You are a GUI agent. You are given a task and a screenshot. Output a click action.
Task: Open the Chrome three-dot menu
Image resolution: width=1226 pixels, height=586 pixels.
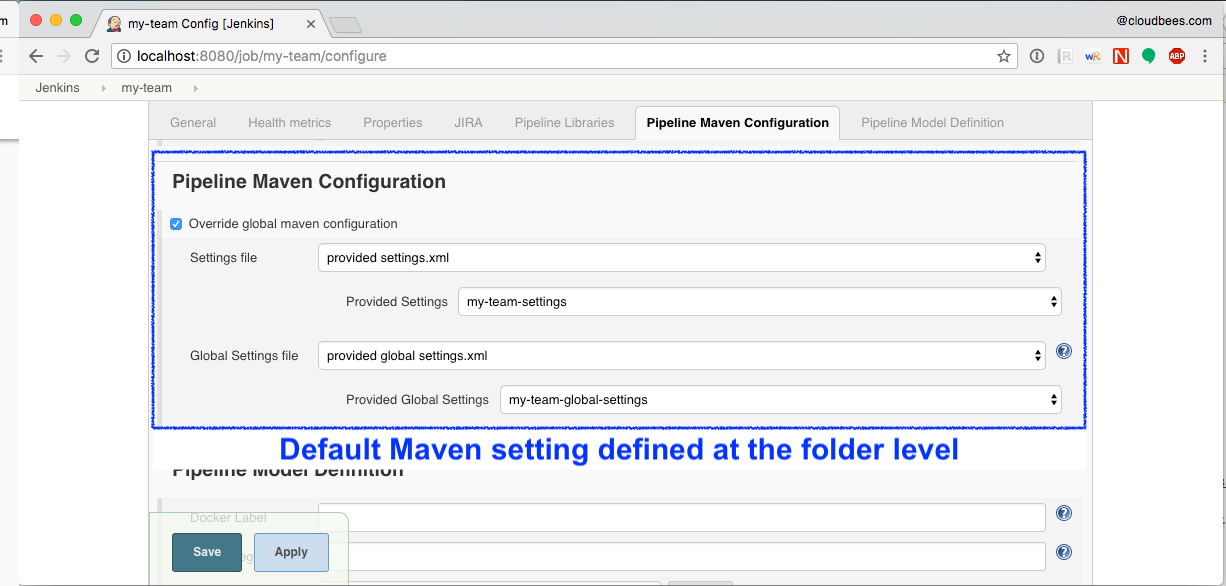point(1205,56)
